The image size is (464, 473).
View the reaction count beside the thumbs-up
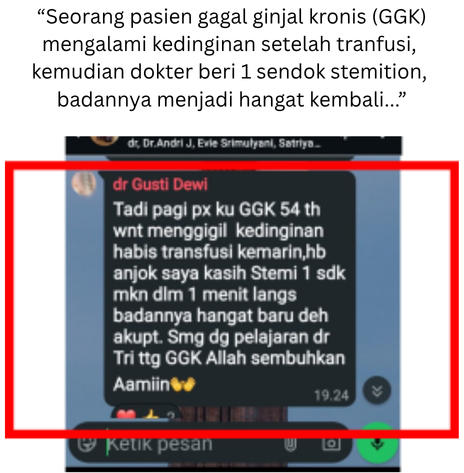pyautogui.click(x=171, y=416)
